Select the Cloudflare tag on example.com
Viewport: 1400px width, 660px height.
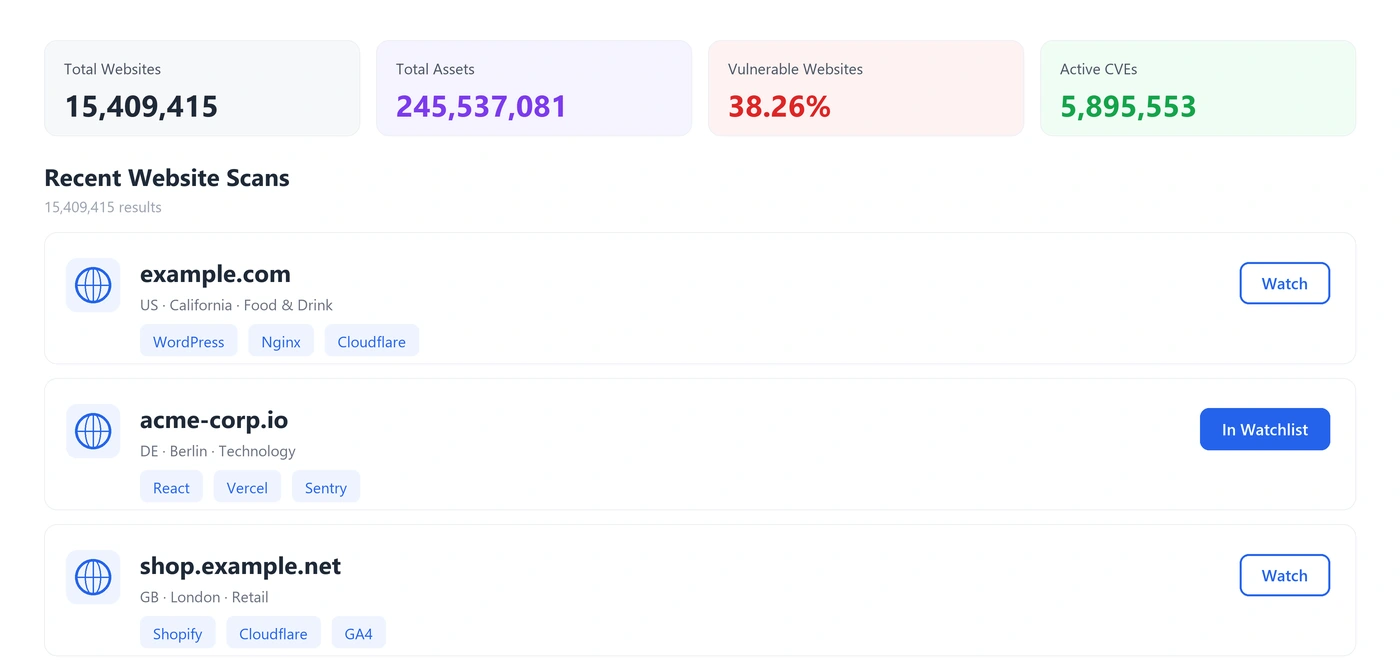pyautogui.click(x=371, y=341)
